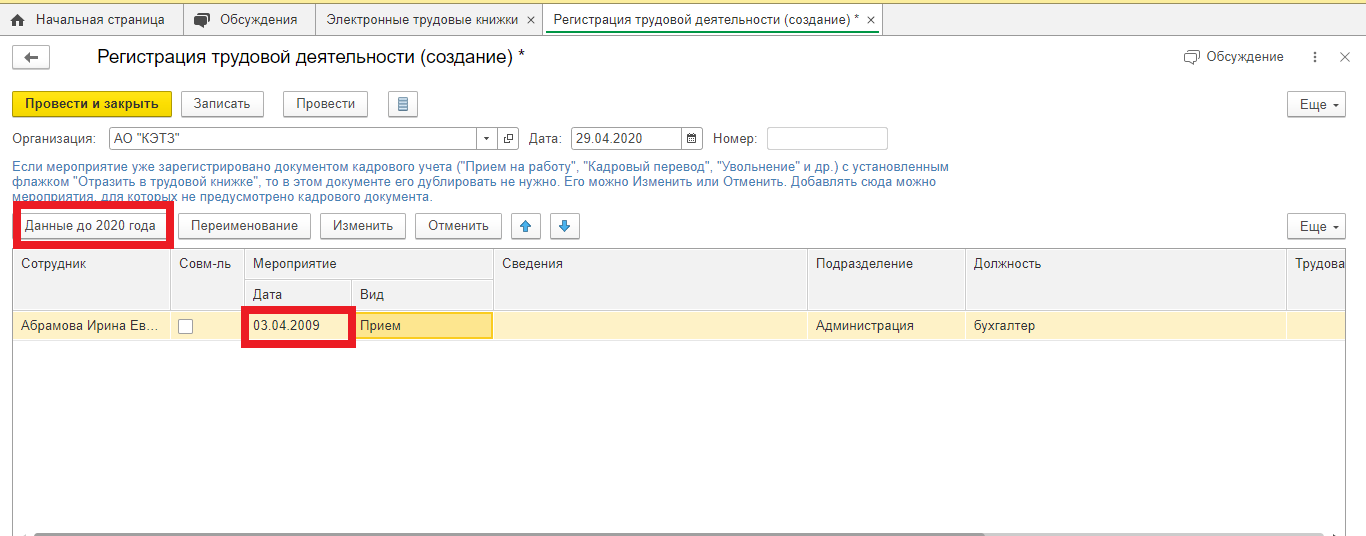Close the Электронные трудовые книжки tab
The height and width of the screenshot is (536, 1366).
(530, 20)
